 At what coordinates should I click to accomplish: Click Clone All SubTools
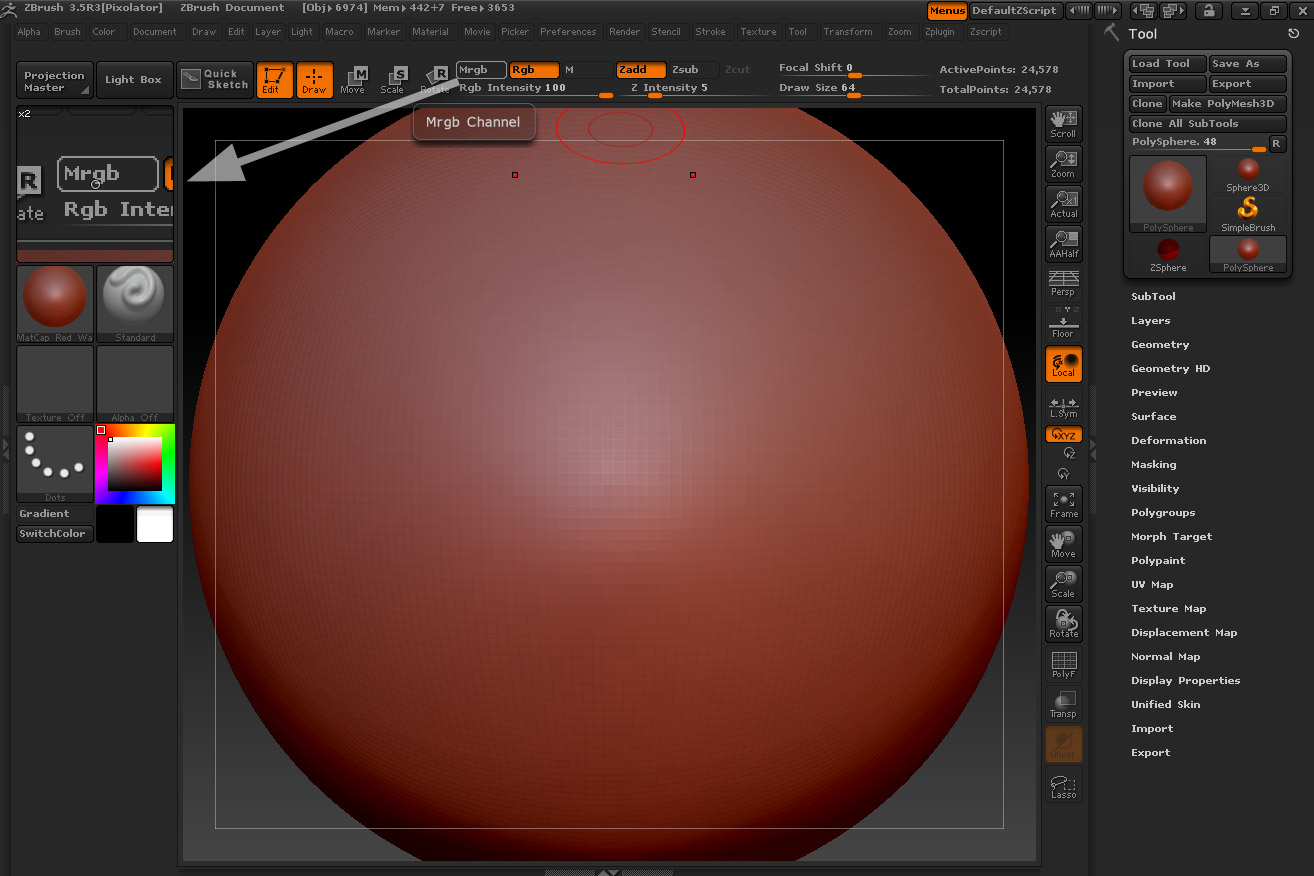(x=1208, y=124)
